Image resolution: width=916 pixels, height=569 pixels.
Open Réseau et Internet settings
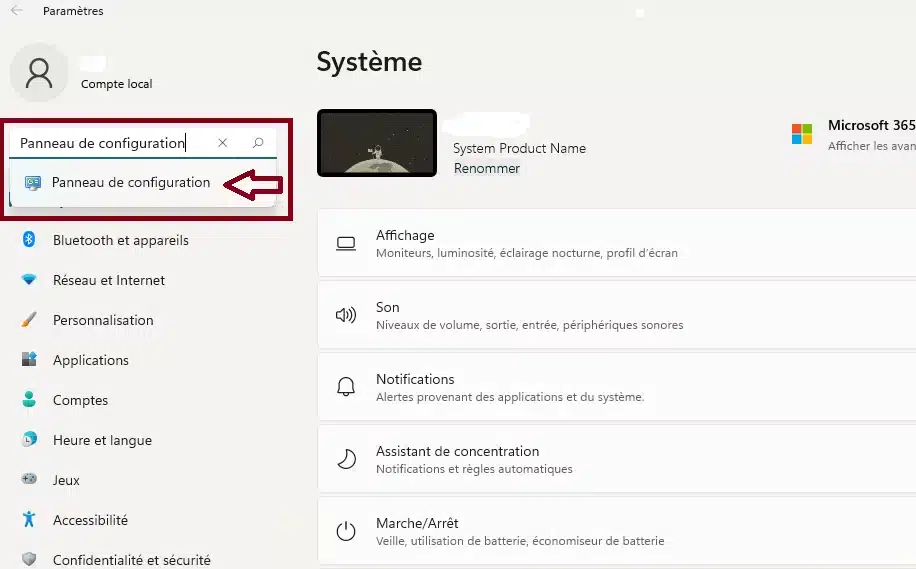pyautogui.click(x=108, y=280)
